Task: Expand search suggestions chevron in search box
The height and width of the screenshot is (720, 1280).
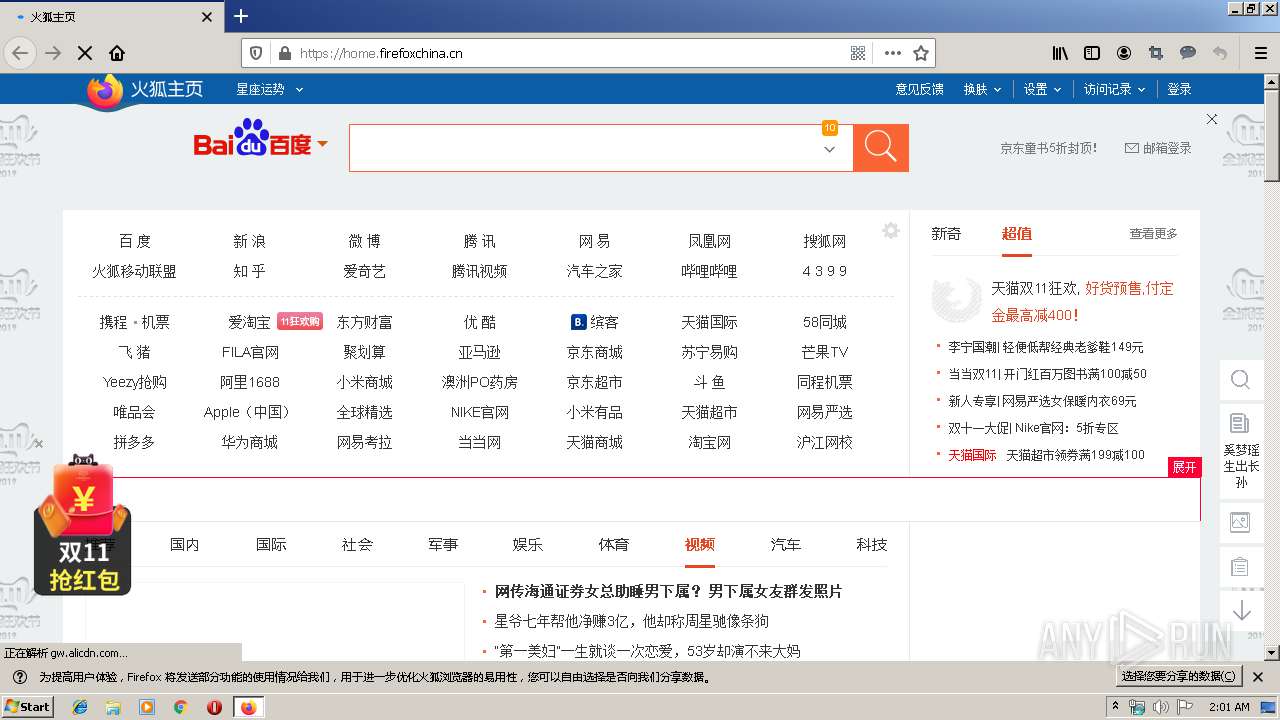Action: point(829,150)
